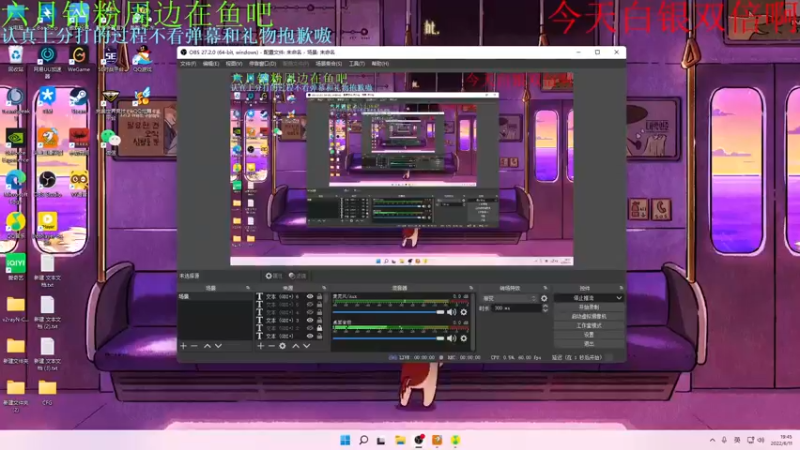Toggle the lock on the 文本 (GDI+) 3 source
The width and height of the screenshot is (800, 450).
(319, 320)
